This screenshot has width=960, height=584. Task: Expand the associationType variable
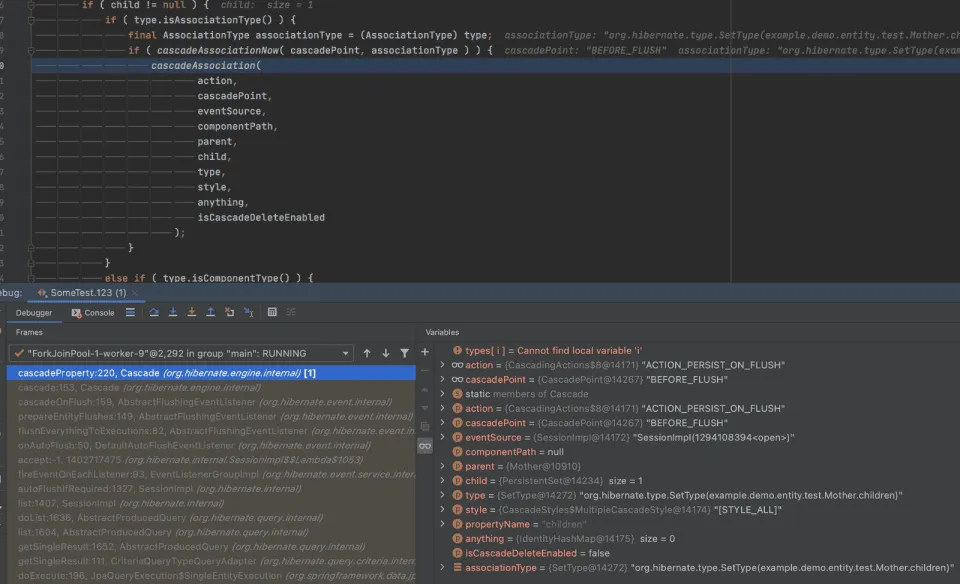pos(443,567)
